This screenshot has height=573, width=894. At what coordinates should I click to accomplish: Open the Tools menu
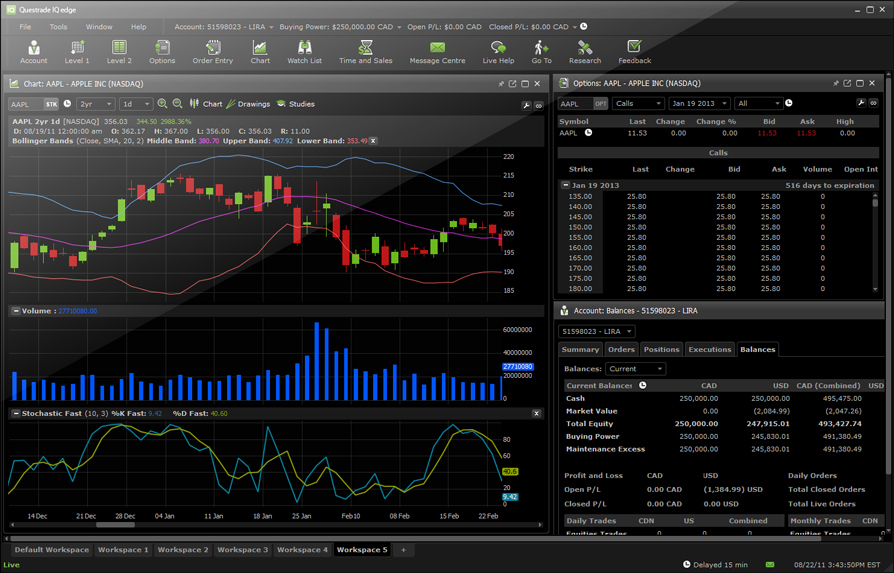coord(58,27)
